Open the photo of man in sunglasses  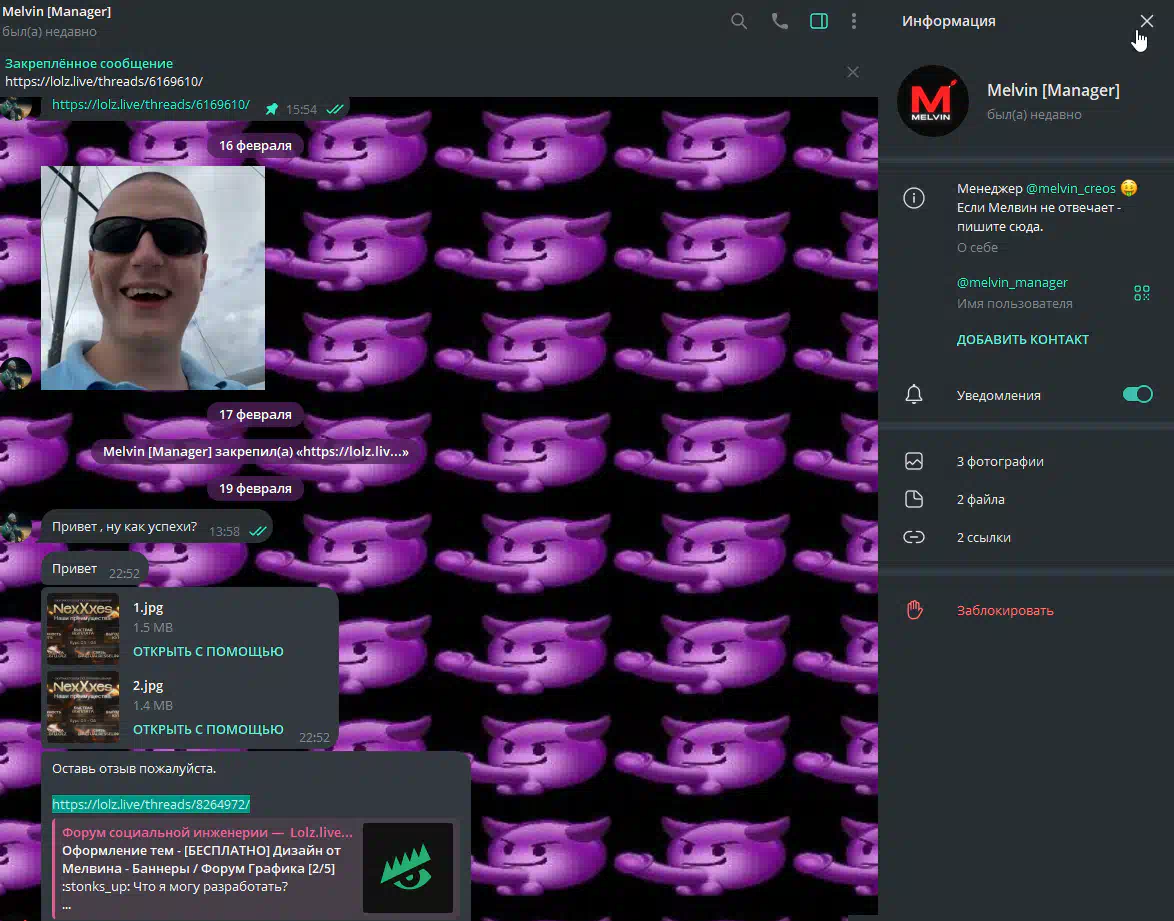pos(153,278)
